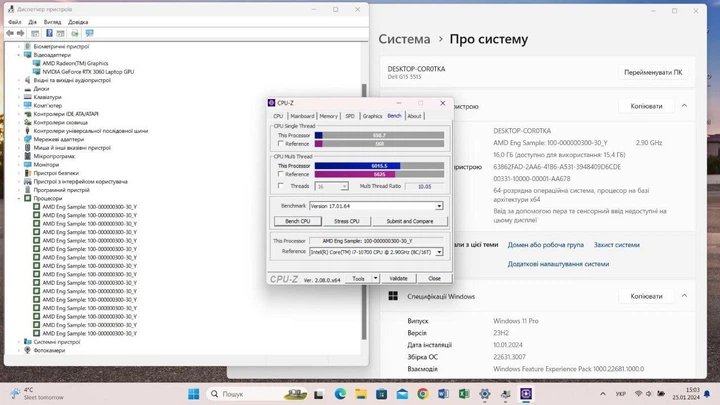Viewport: 720px width, 405px height.
Task: Open the Файл menu in Device Manager
Action: [x=15, y=22]
